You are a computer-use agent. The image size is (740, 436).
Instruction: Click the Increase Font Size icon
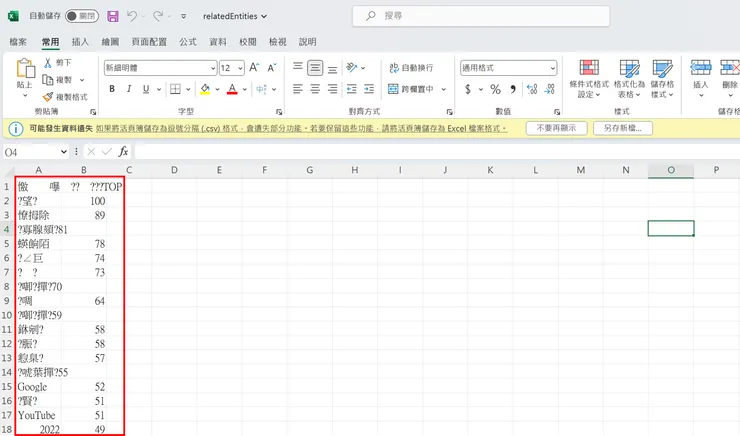pyautogui.click(x=254, y=67)
